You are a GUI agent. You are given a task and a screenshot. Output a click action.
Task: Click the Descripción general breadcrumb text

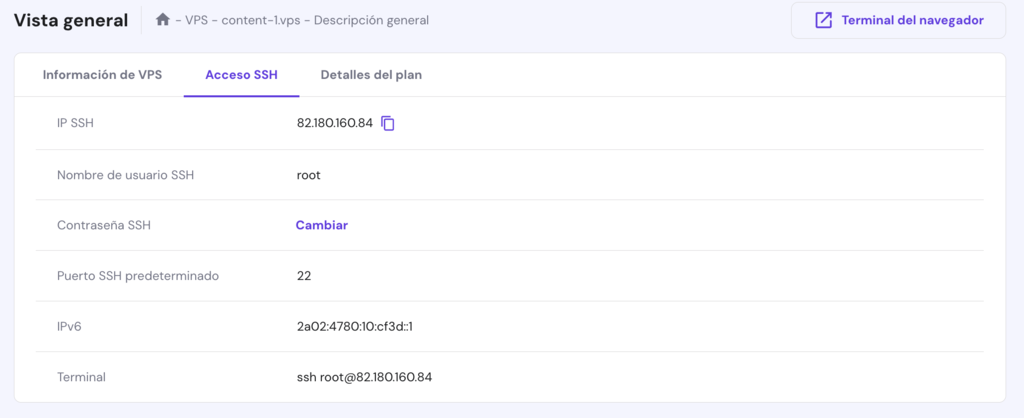pos(371,20)
